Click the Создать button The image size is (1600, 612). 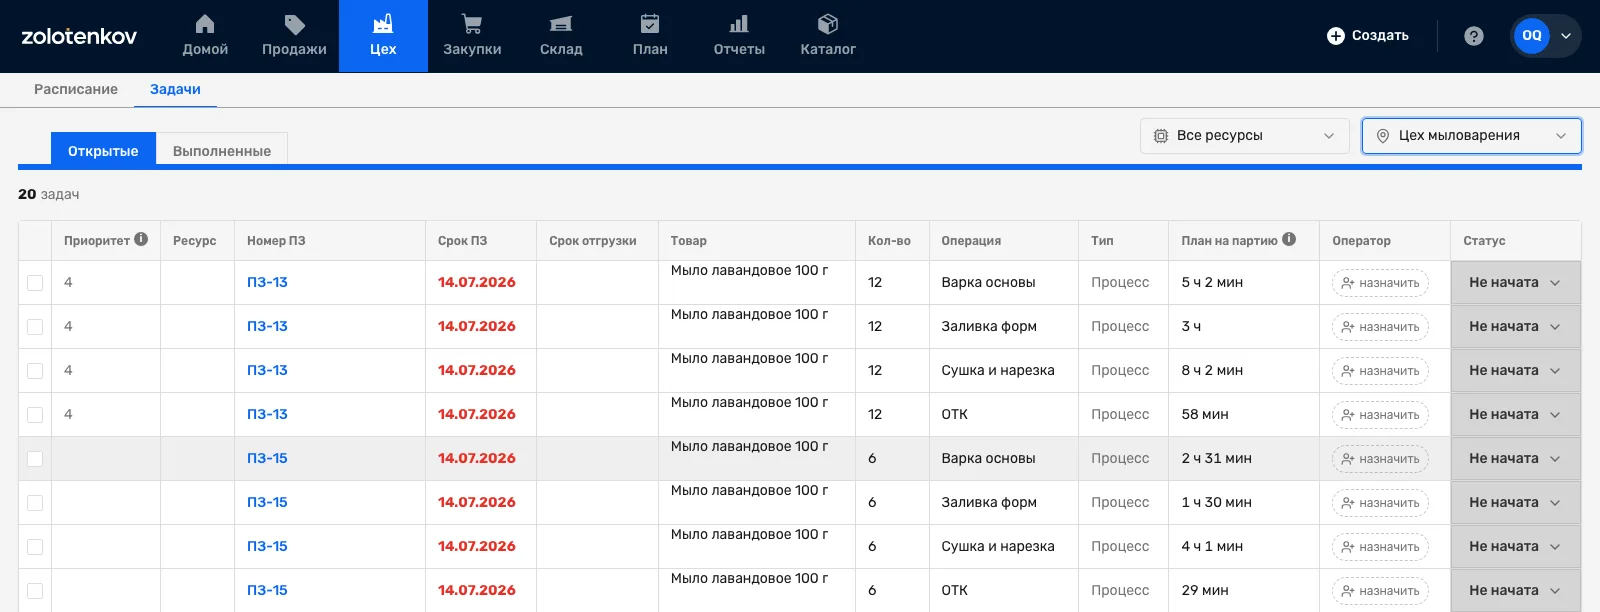click(x=1367, y=36)
